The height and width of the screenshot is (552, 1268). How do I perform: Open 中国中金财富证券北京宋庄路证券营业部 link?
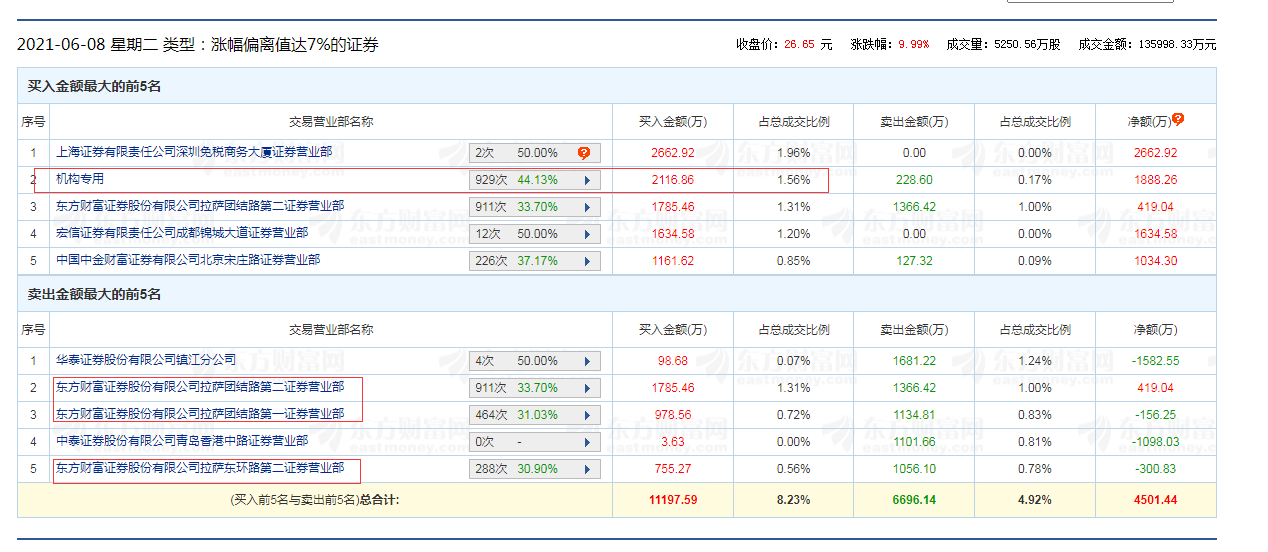coord(188,261)
